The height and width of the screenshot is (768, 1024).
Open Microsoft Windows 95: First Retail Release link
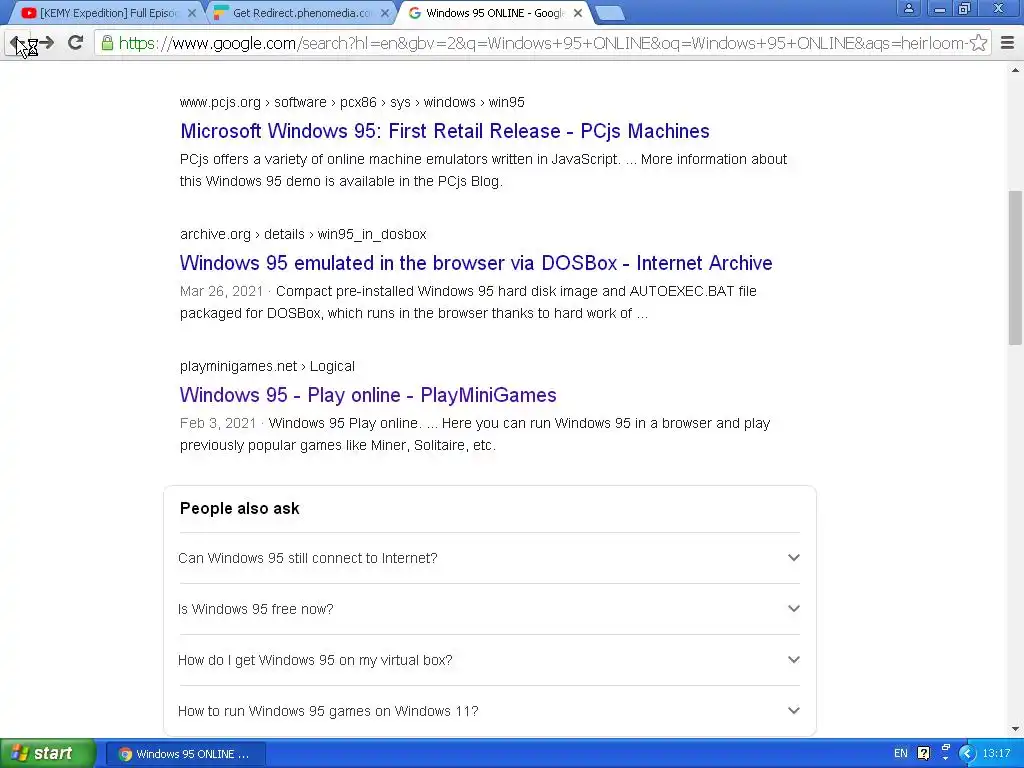point(445,131)
